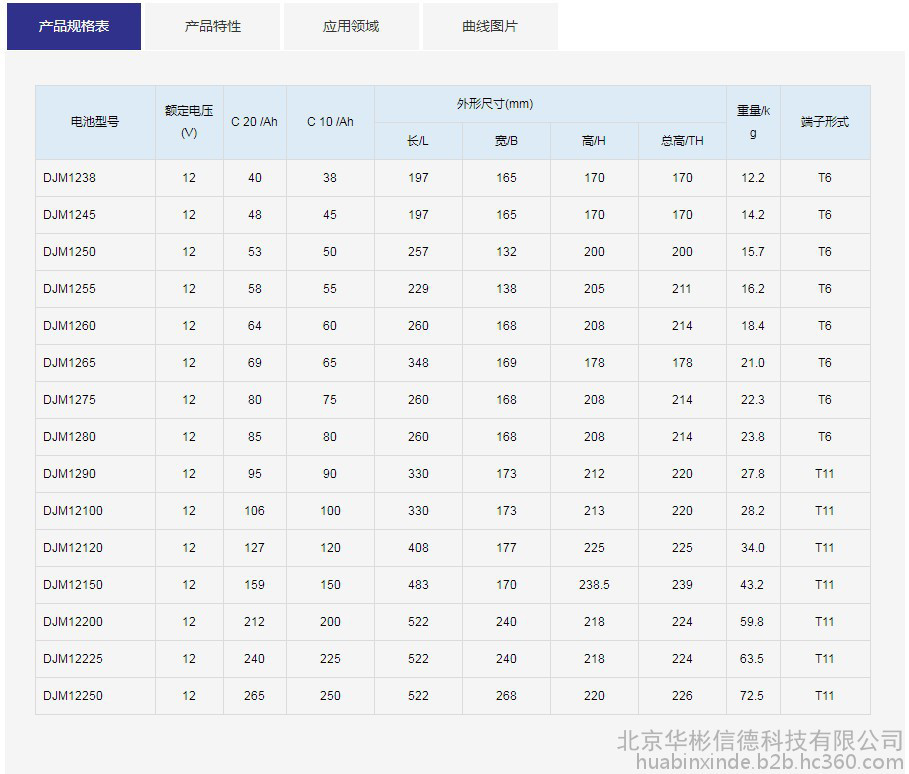Click weight value 21.0 in DJM1265 row
This screenshot has height=774, width=909.
[x=752, y=363]
